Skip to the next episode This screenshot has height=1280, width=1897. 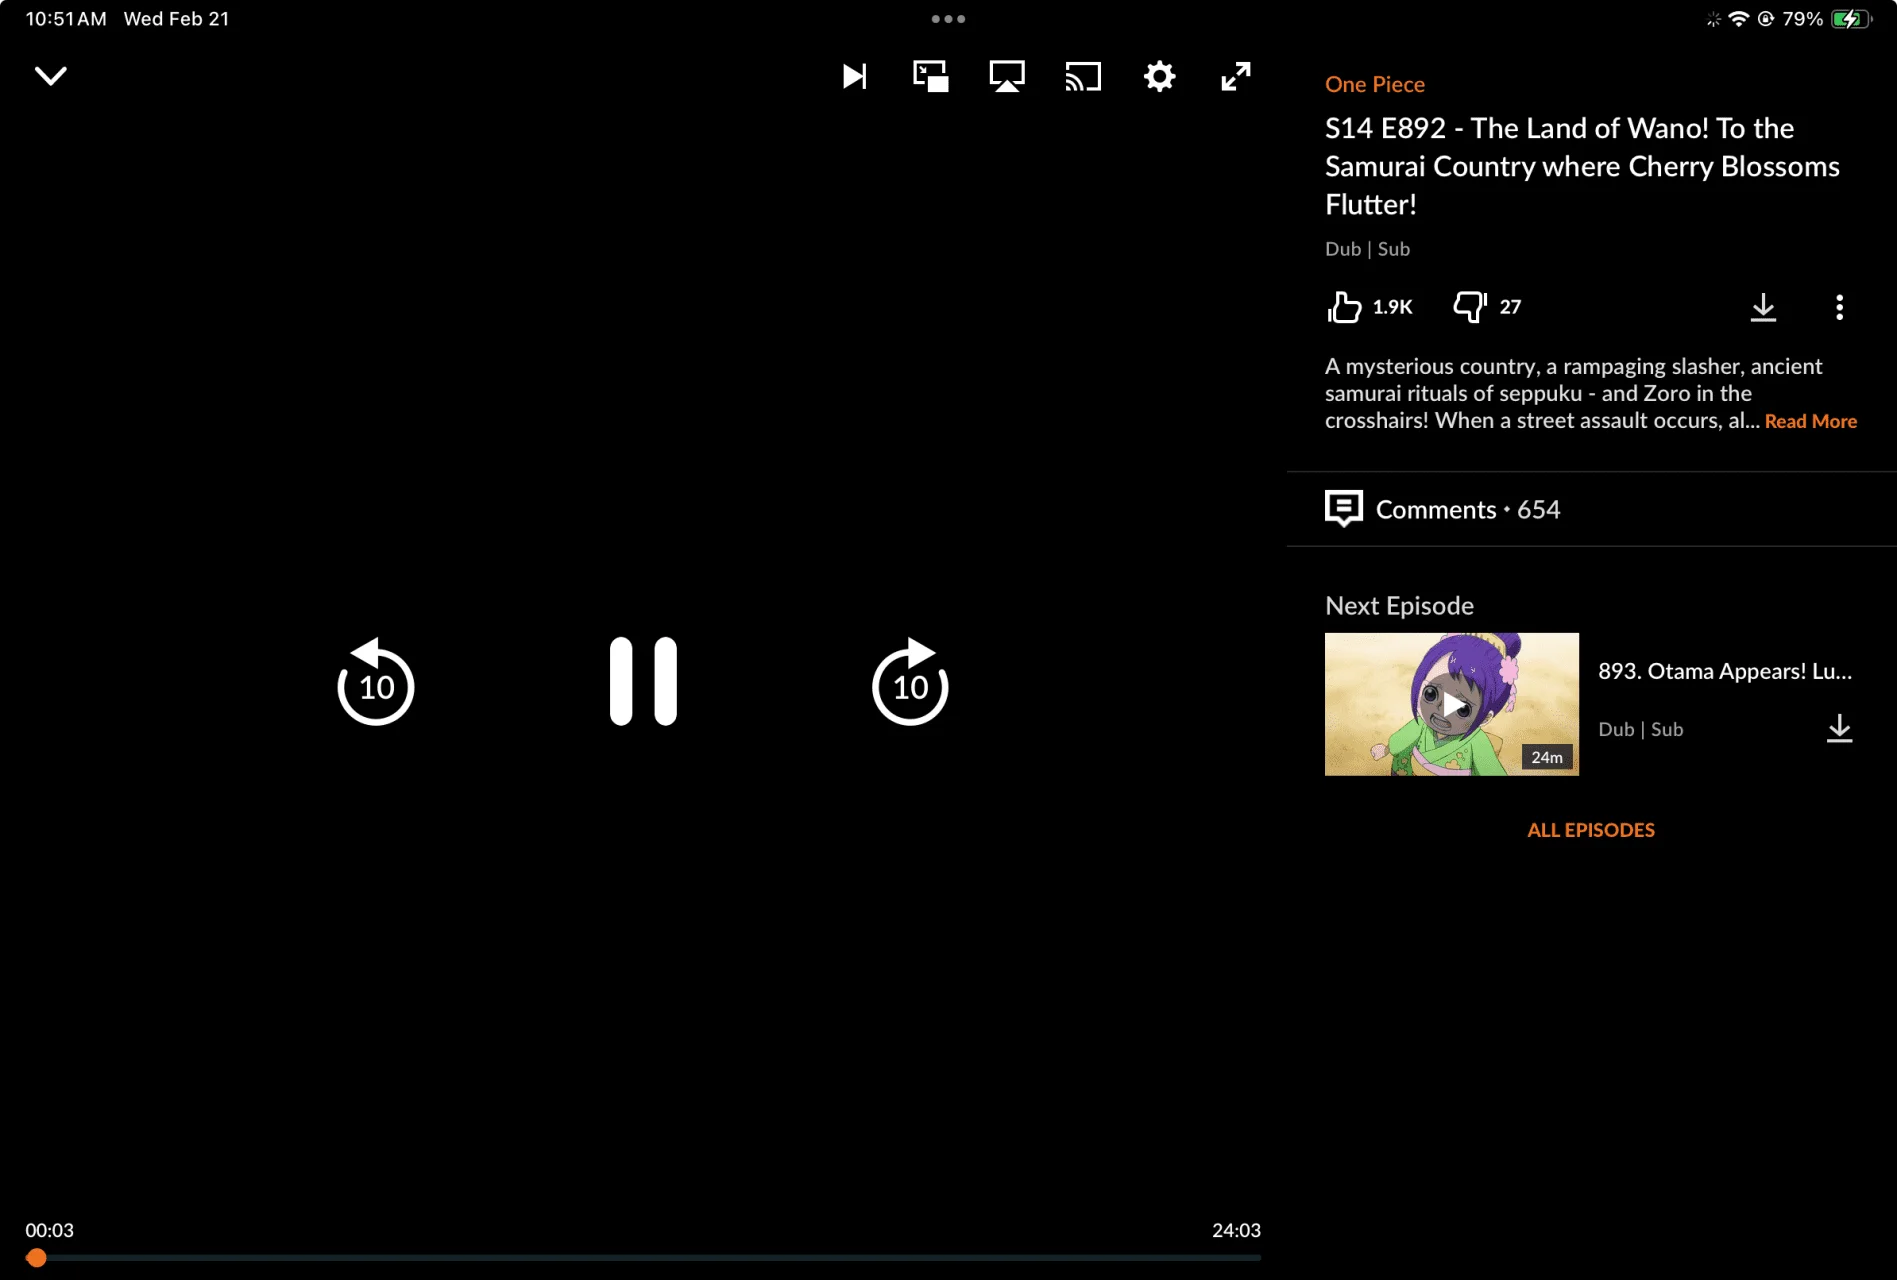coord(854,77)
